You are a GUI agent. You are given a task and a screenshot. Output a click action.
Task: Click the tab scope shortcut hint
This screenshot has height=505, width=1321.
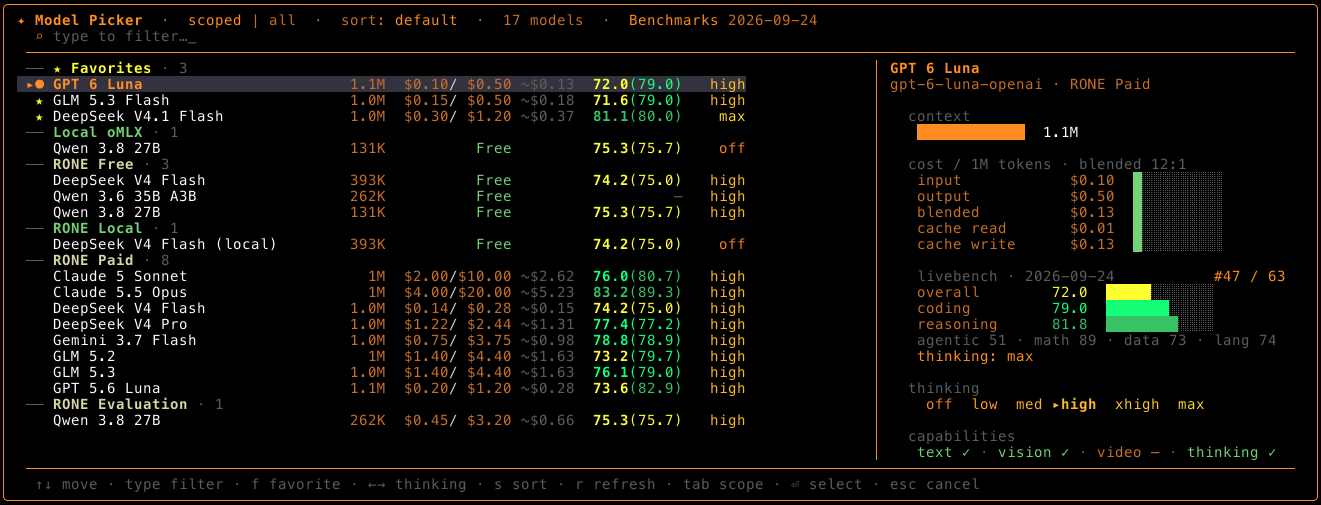(x=723, y=484)
